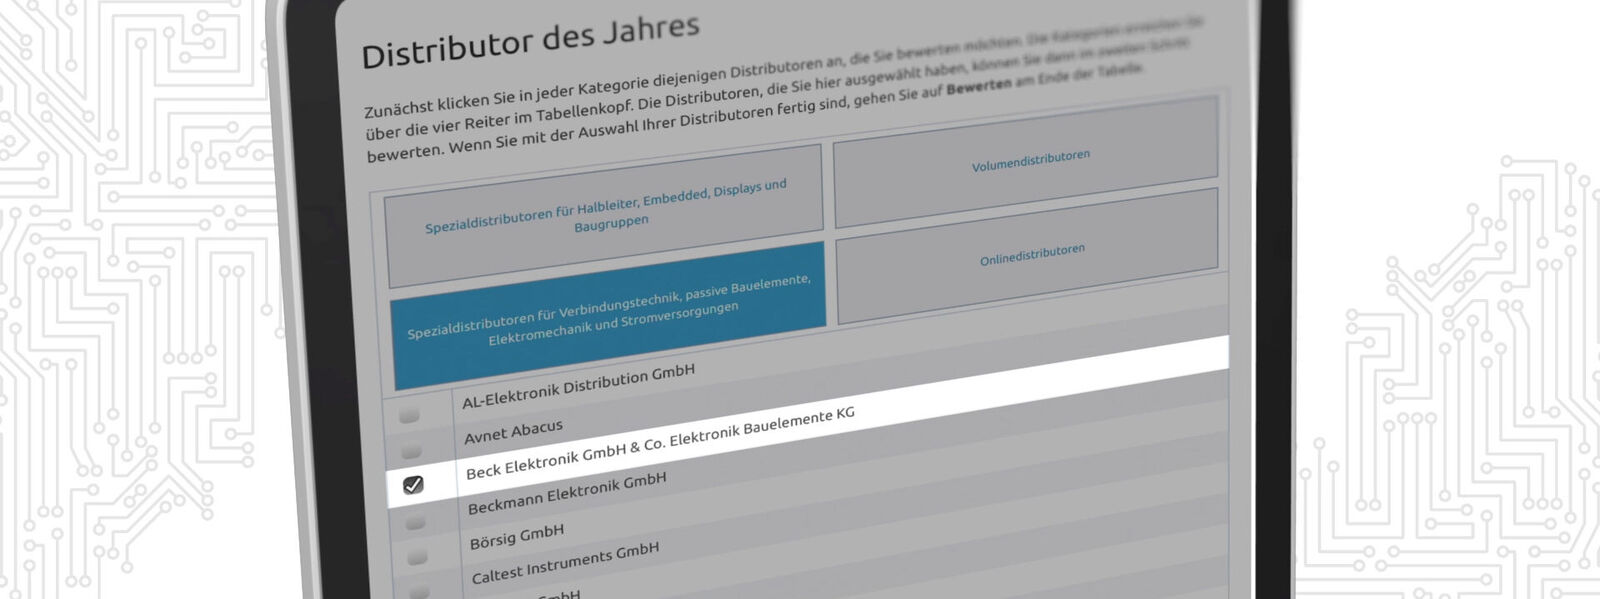Uncheck the Beck Elektronik checkbox
1600x599 pixels.
click(413, 485)
